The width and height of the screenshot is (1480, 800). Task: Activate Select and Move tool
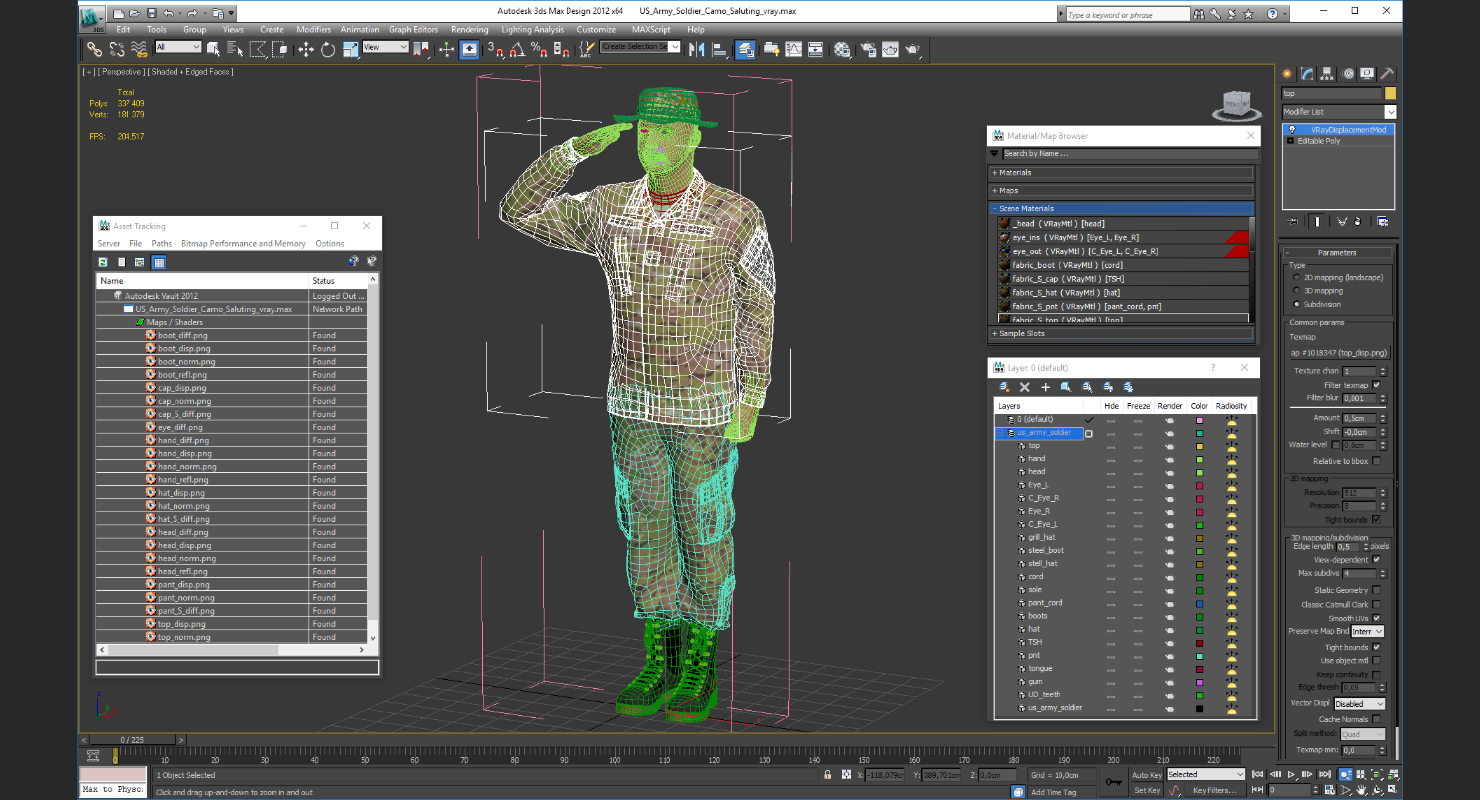pos(305,49)
